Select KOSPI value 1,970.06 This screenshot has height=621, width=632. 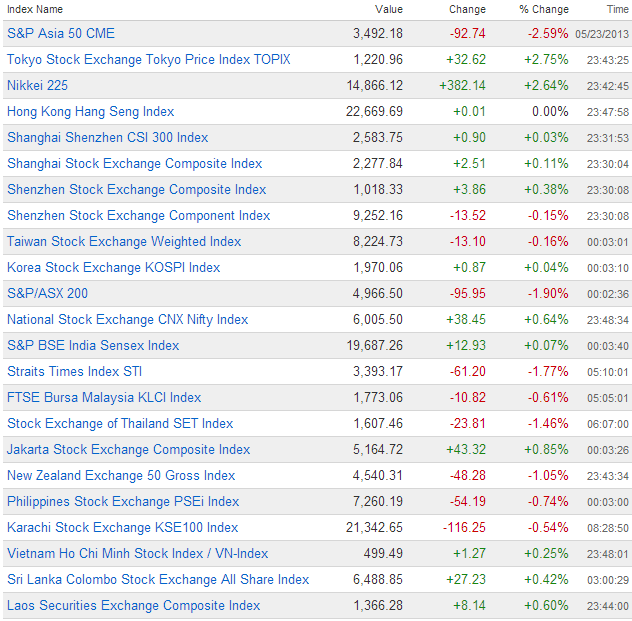378,268
